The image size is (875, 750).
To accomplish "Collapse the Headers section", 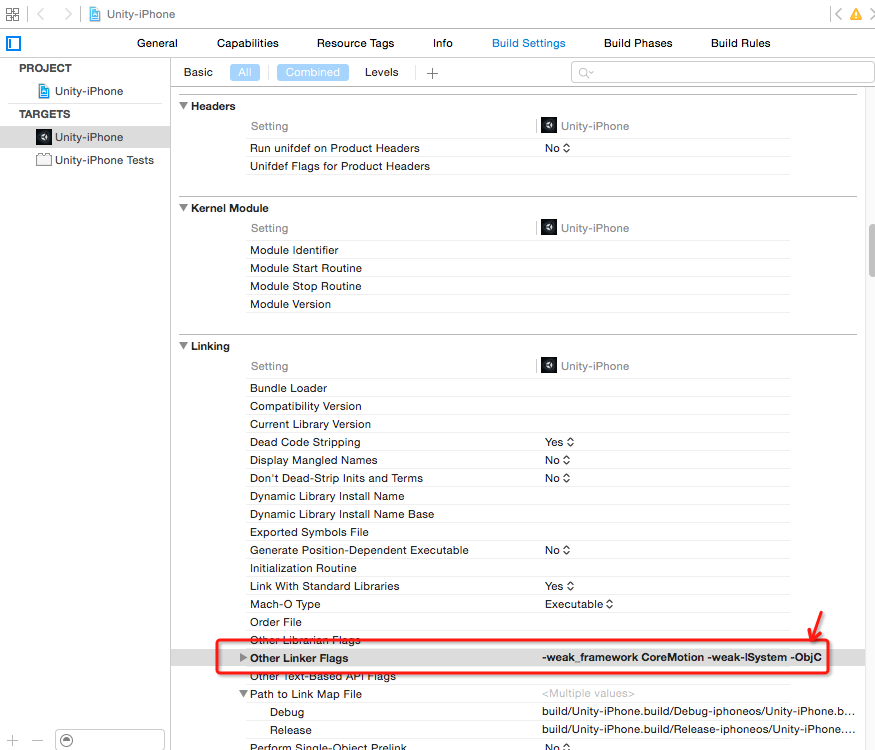I will [x=183, y=105].
